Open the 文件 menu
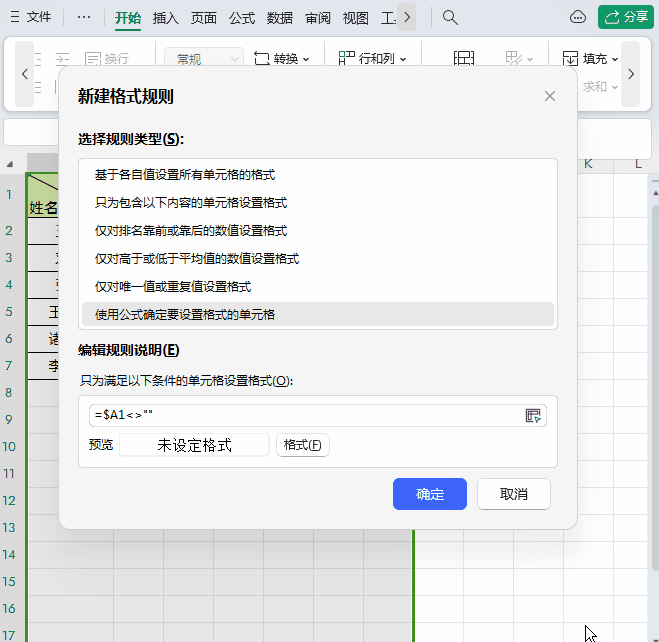The width and height of the screenshot is (659, 642). [x=31, y=17]
